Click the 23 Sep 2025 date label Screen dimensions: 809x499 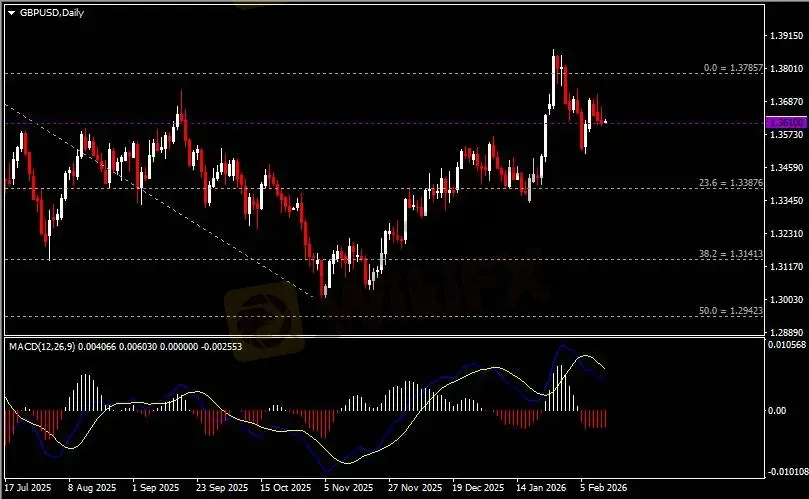coord(222,488)
